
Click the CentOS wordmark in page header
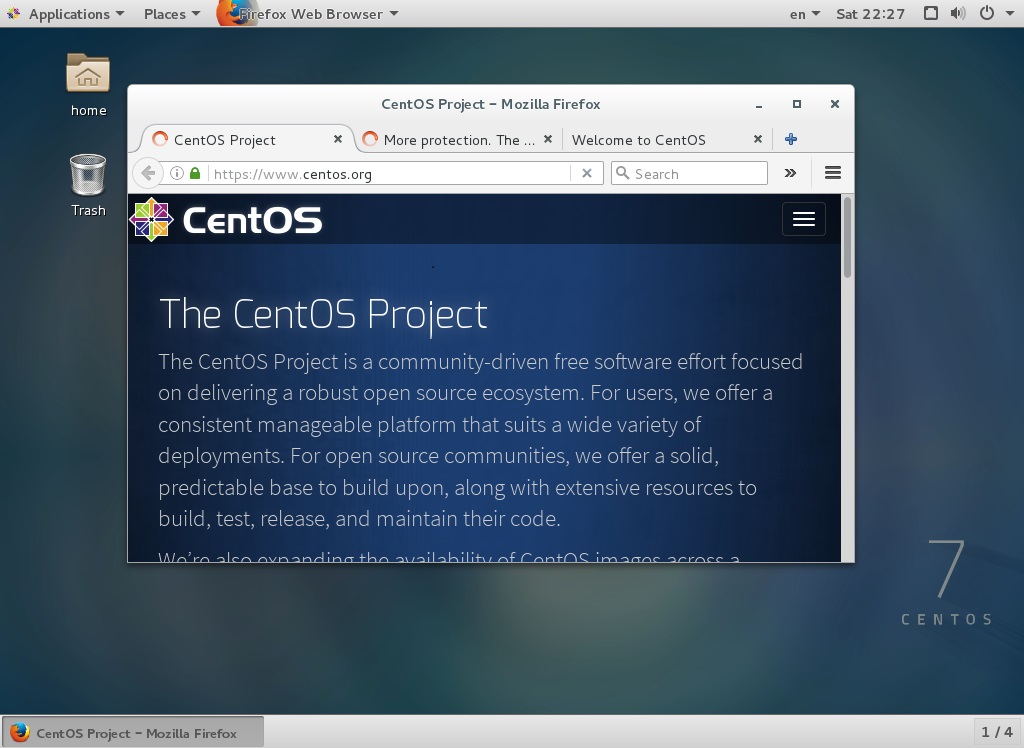[252, 220]
